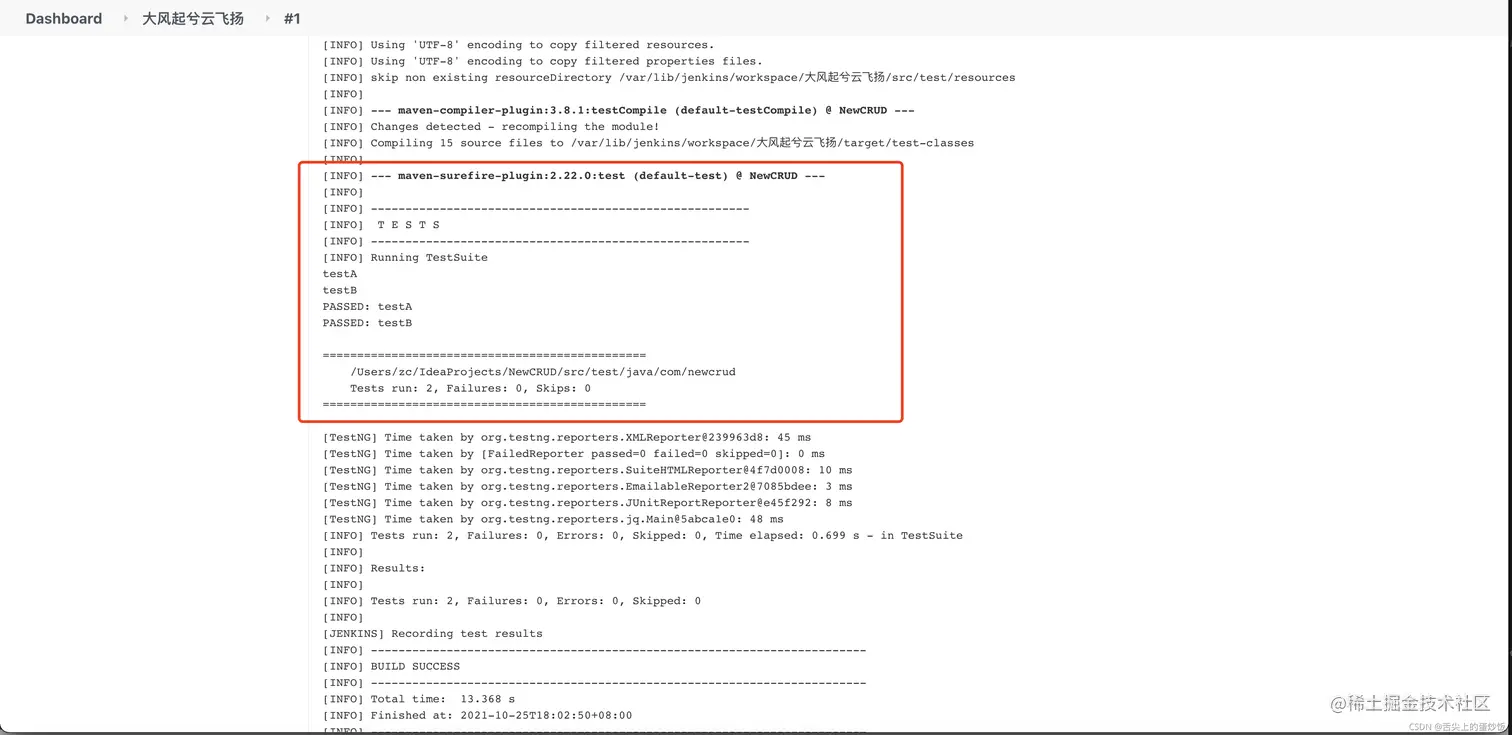Image resolution: width=1512 pixels, height=735 pixels.
Task: Click the maven-surefire-plugin:2.22.0:test log line
Action: point(574,176)
